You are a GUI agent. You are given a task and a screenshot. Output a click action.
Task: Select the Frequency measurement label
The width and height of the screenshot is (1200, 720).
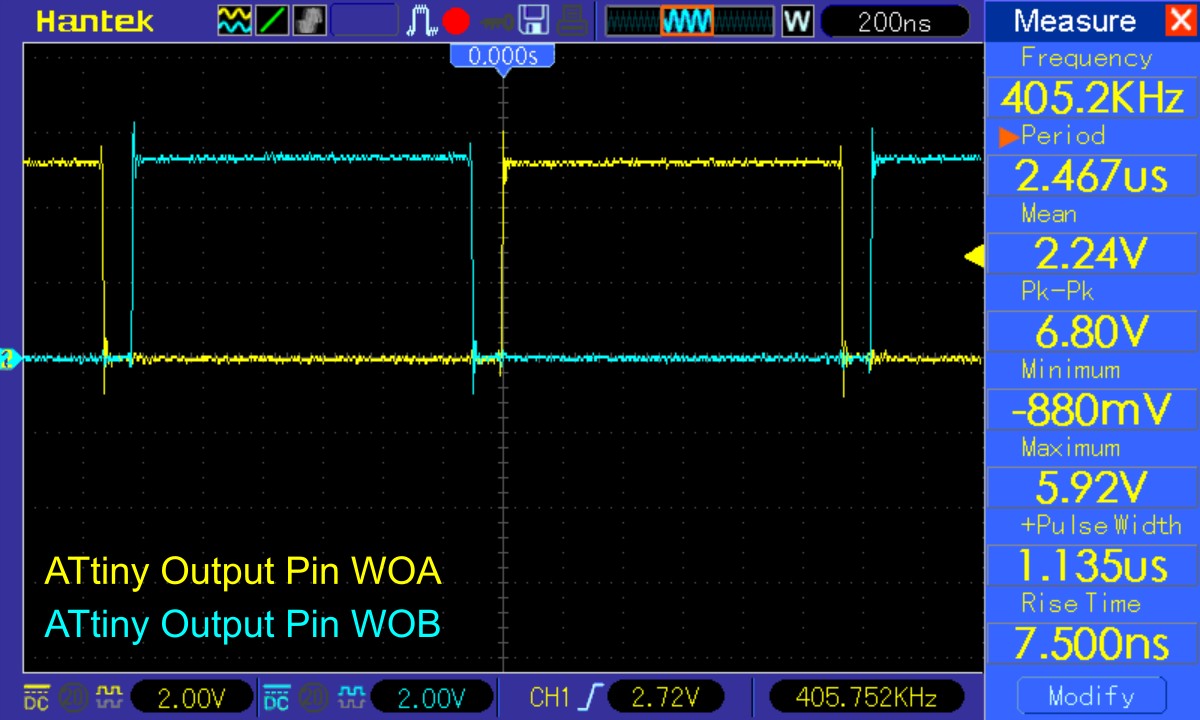click(1086, 58)
